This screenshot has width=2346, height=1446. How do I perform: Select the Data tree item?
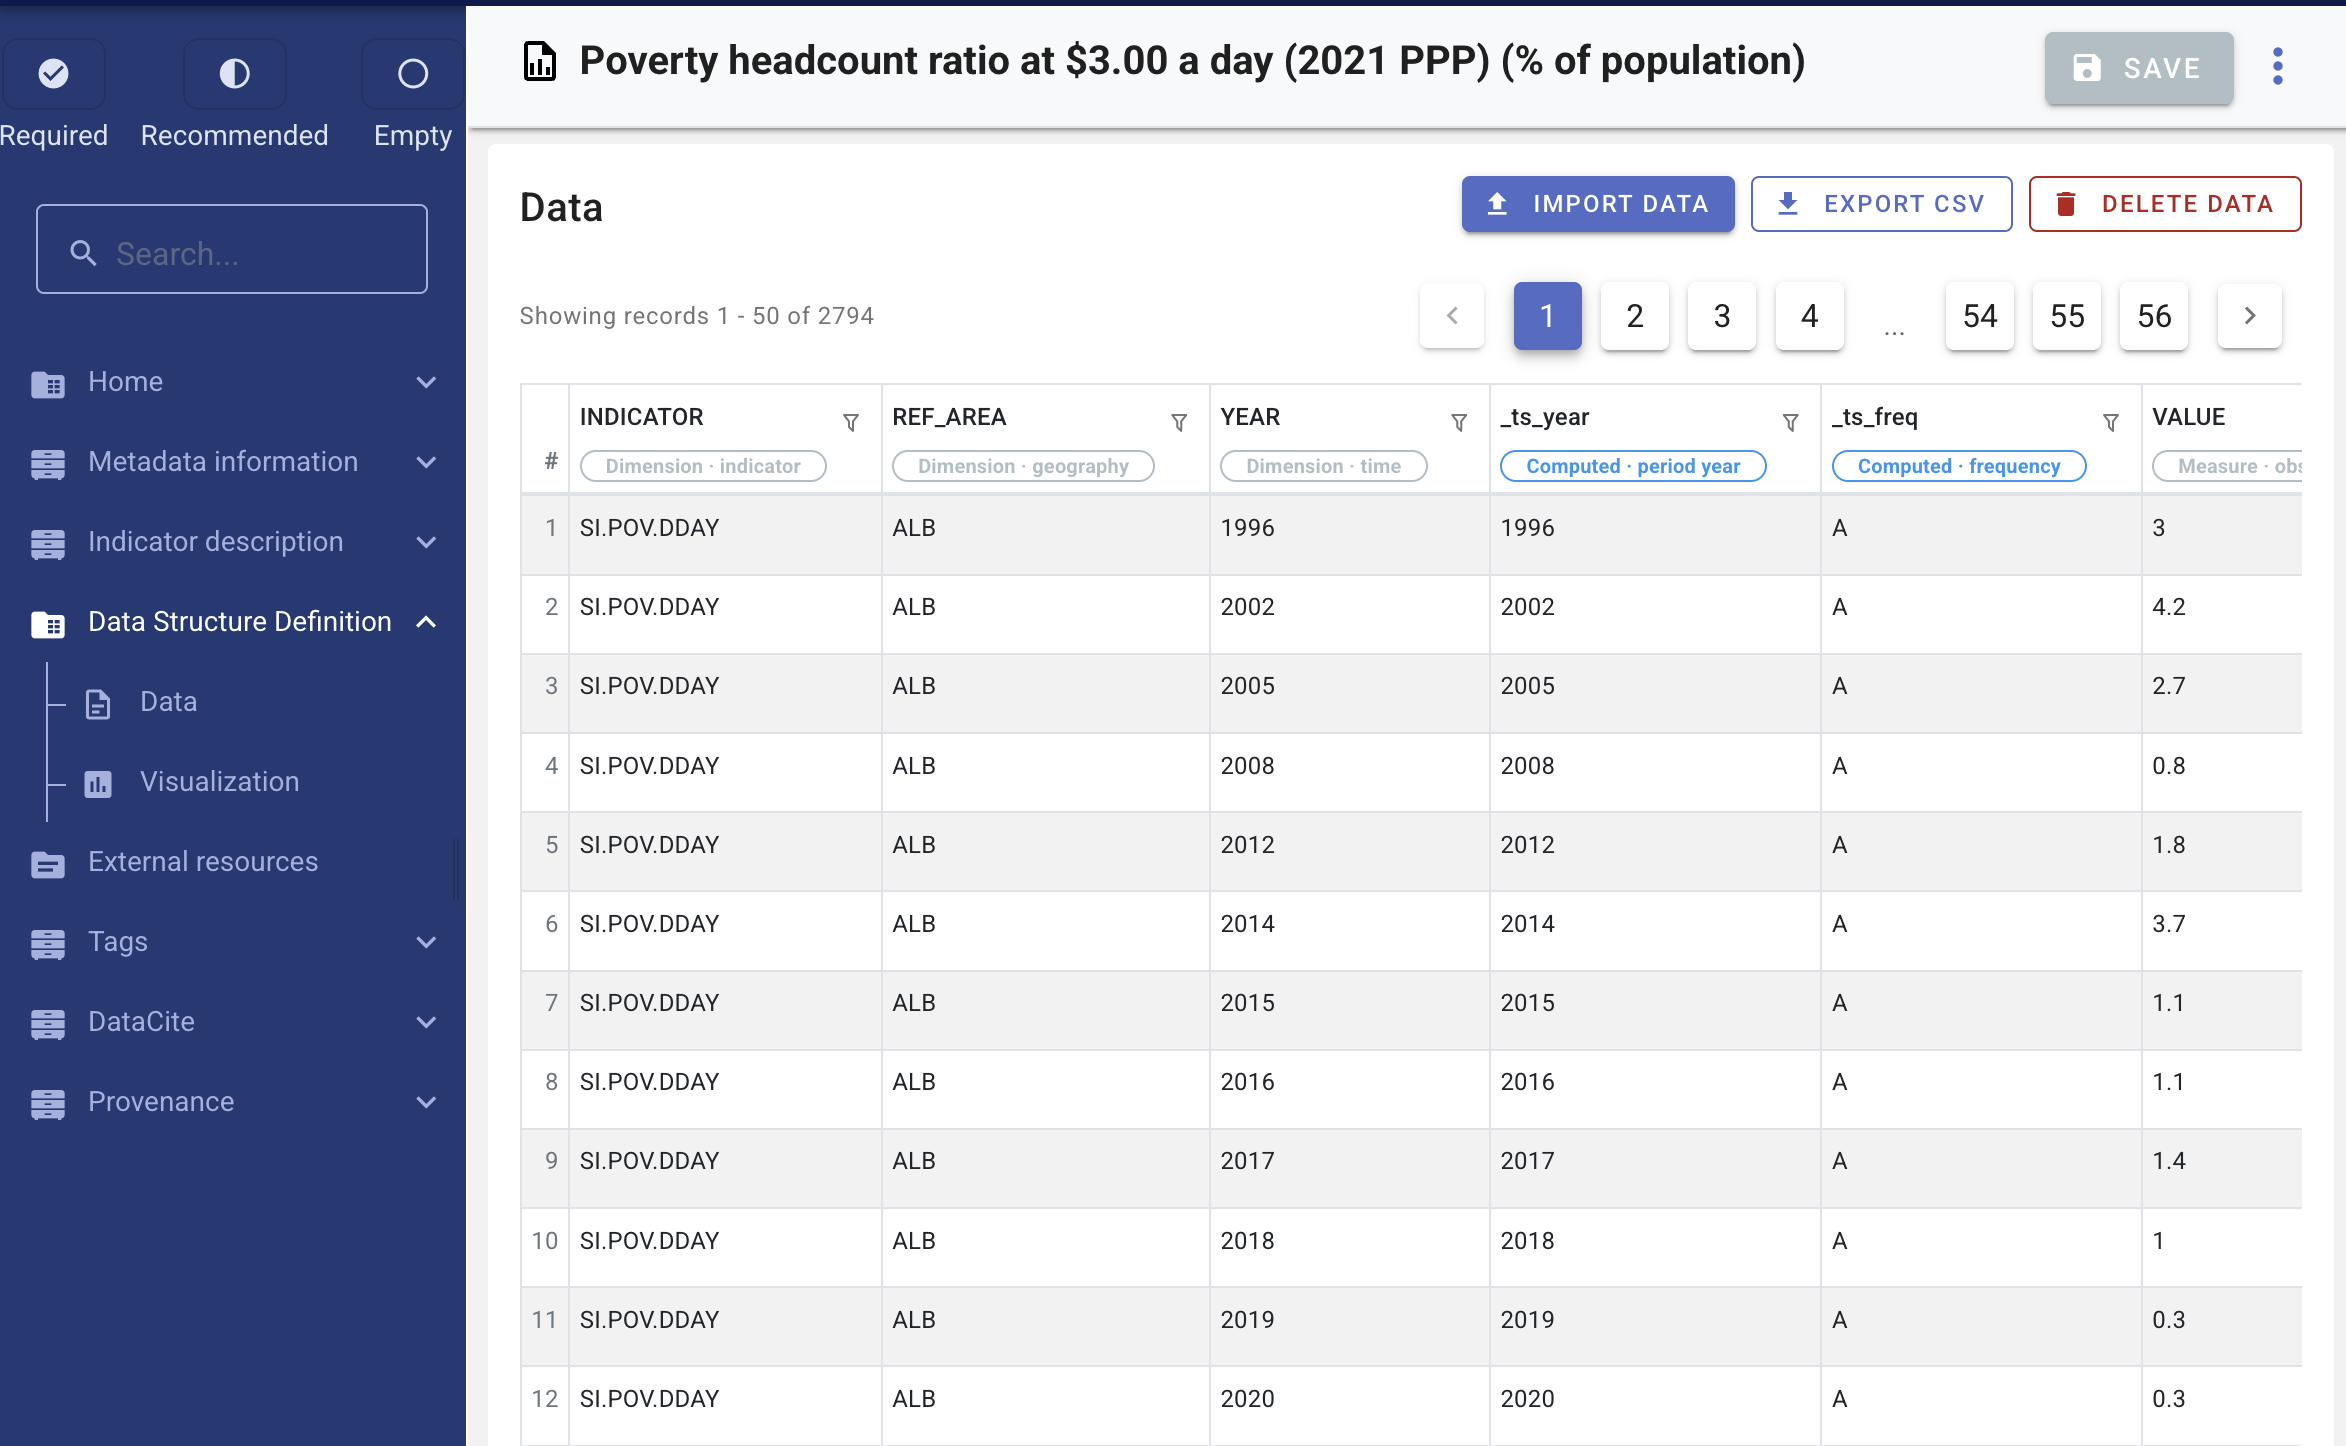(x=168, y=702)
